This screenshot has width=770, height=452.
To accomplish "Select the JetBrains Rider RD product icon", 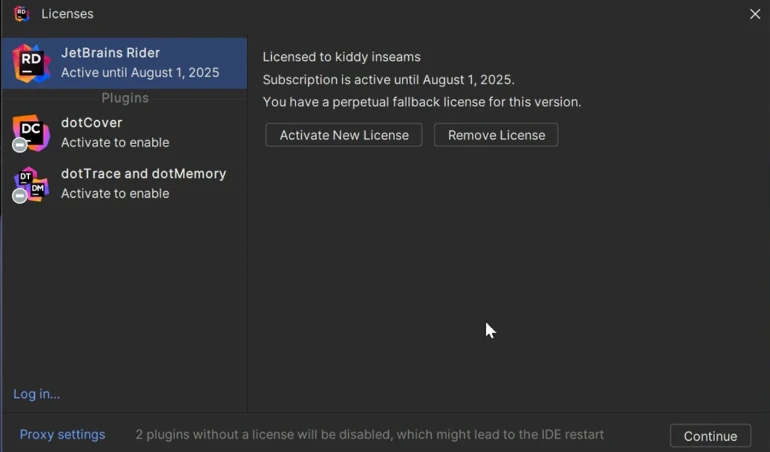I will [31, 63].
